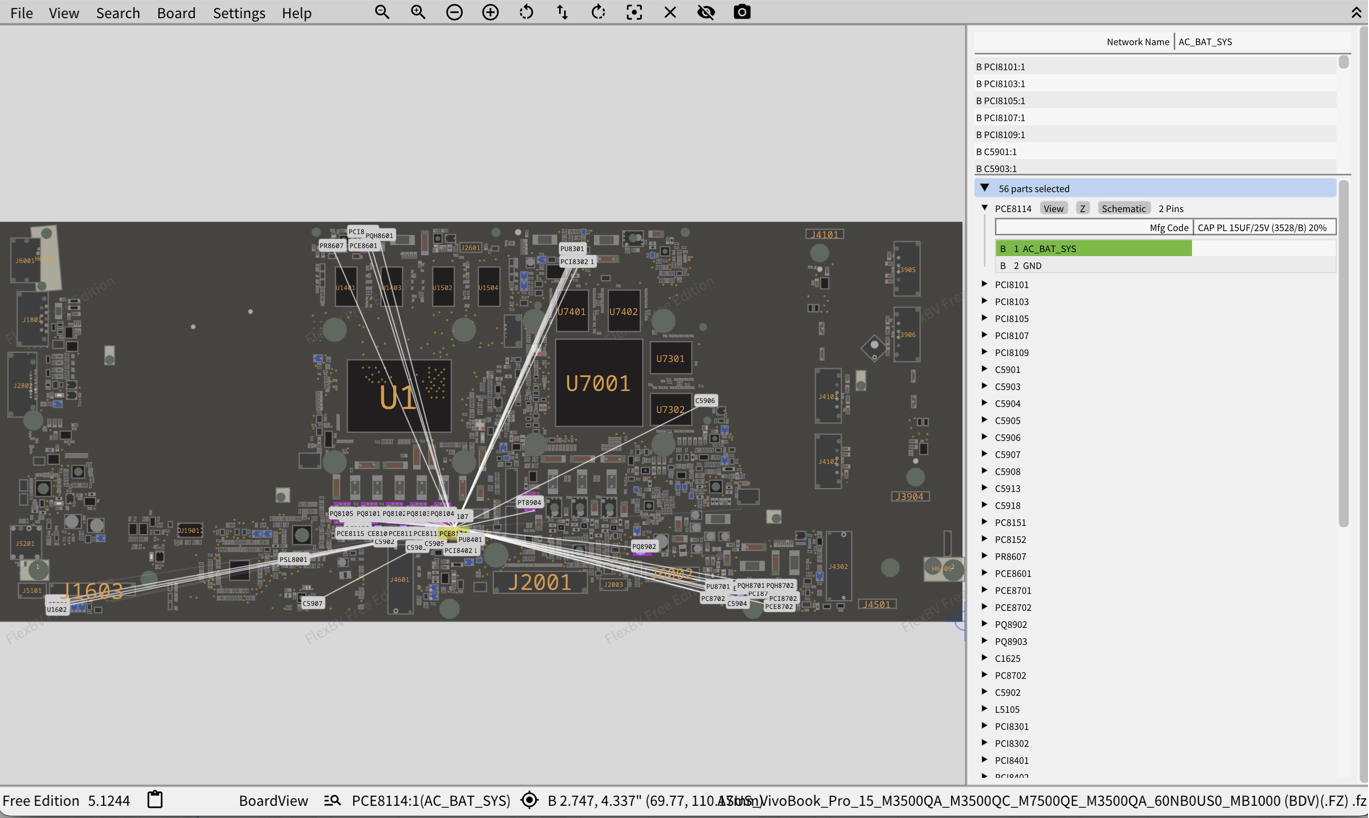The height and width of the screenshot is (818, 1369).
Task: Click the Network Name field showing AC_BAT_SYS
Action: [1260, 42]
